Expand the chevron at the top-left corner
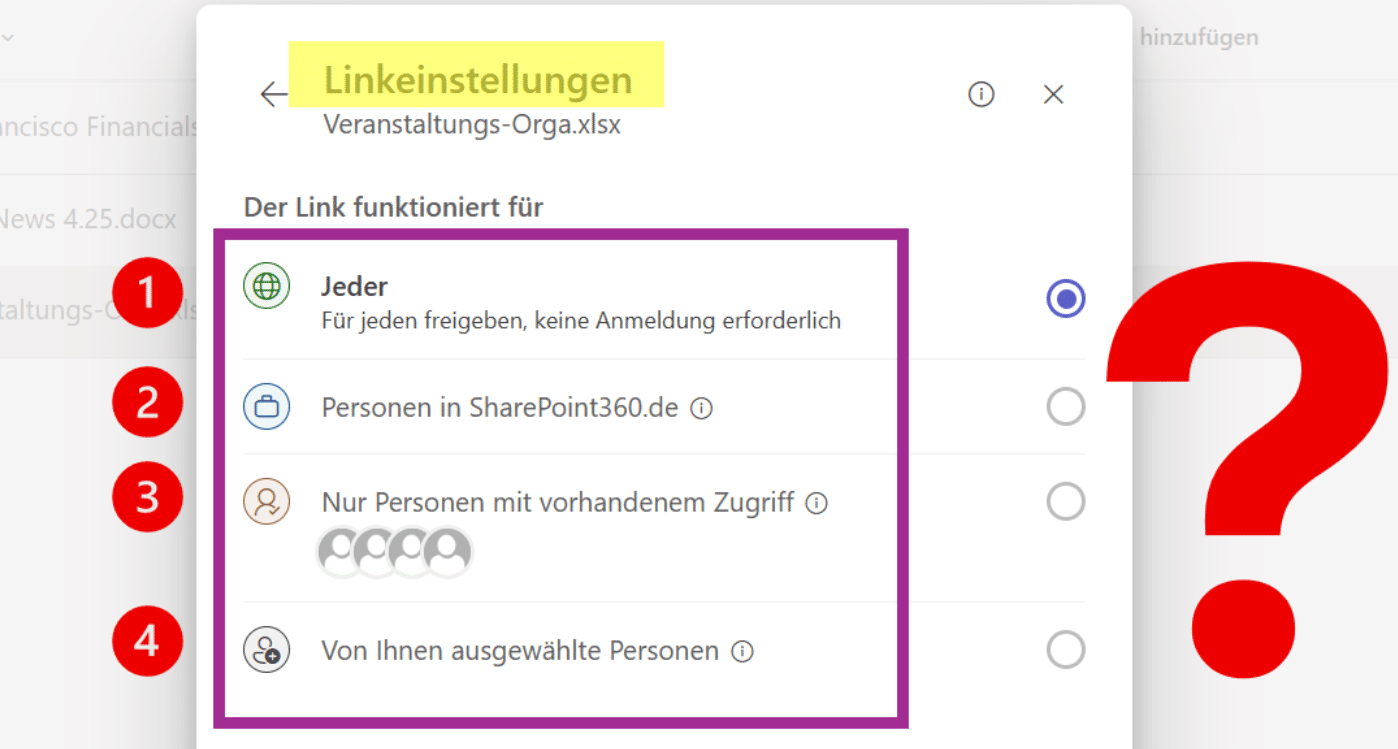 (8, 38)
